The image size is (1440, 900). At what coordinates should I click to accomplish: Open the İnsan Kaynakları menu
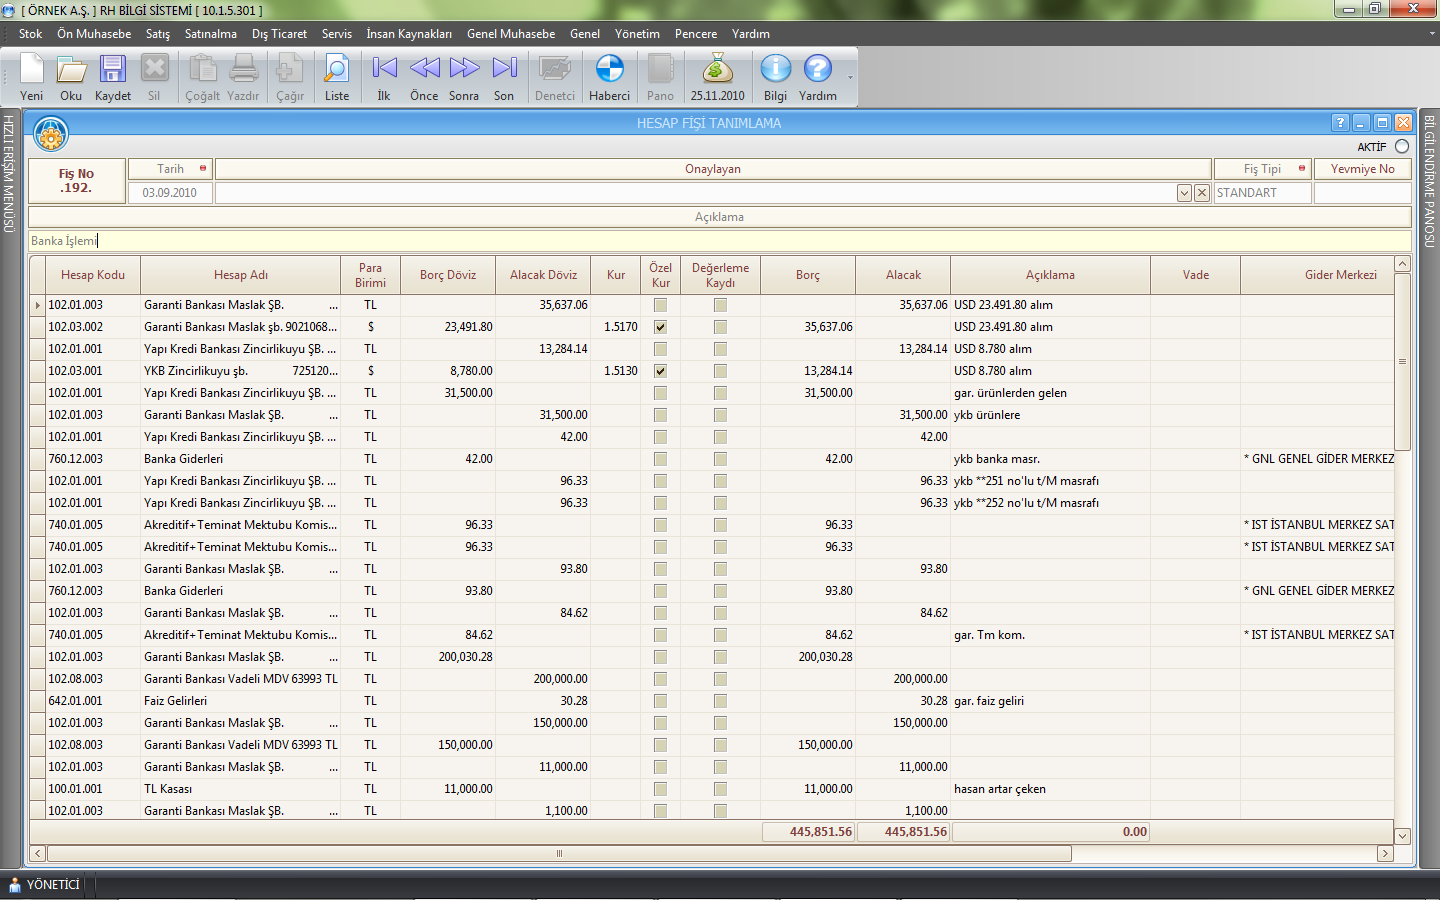[x=409, y=34]
